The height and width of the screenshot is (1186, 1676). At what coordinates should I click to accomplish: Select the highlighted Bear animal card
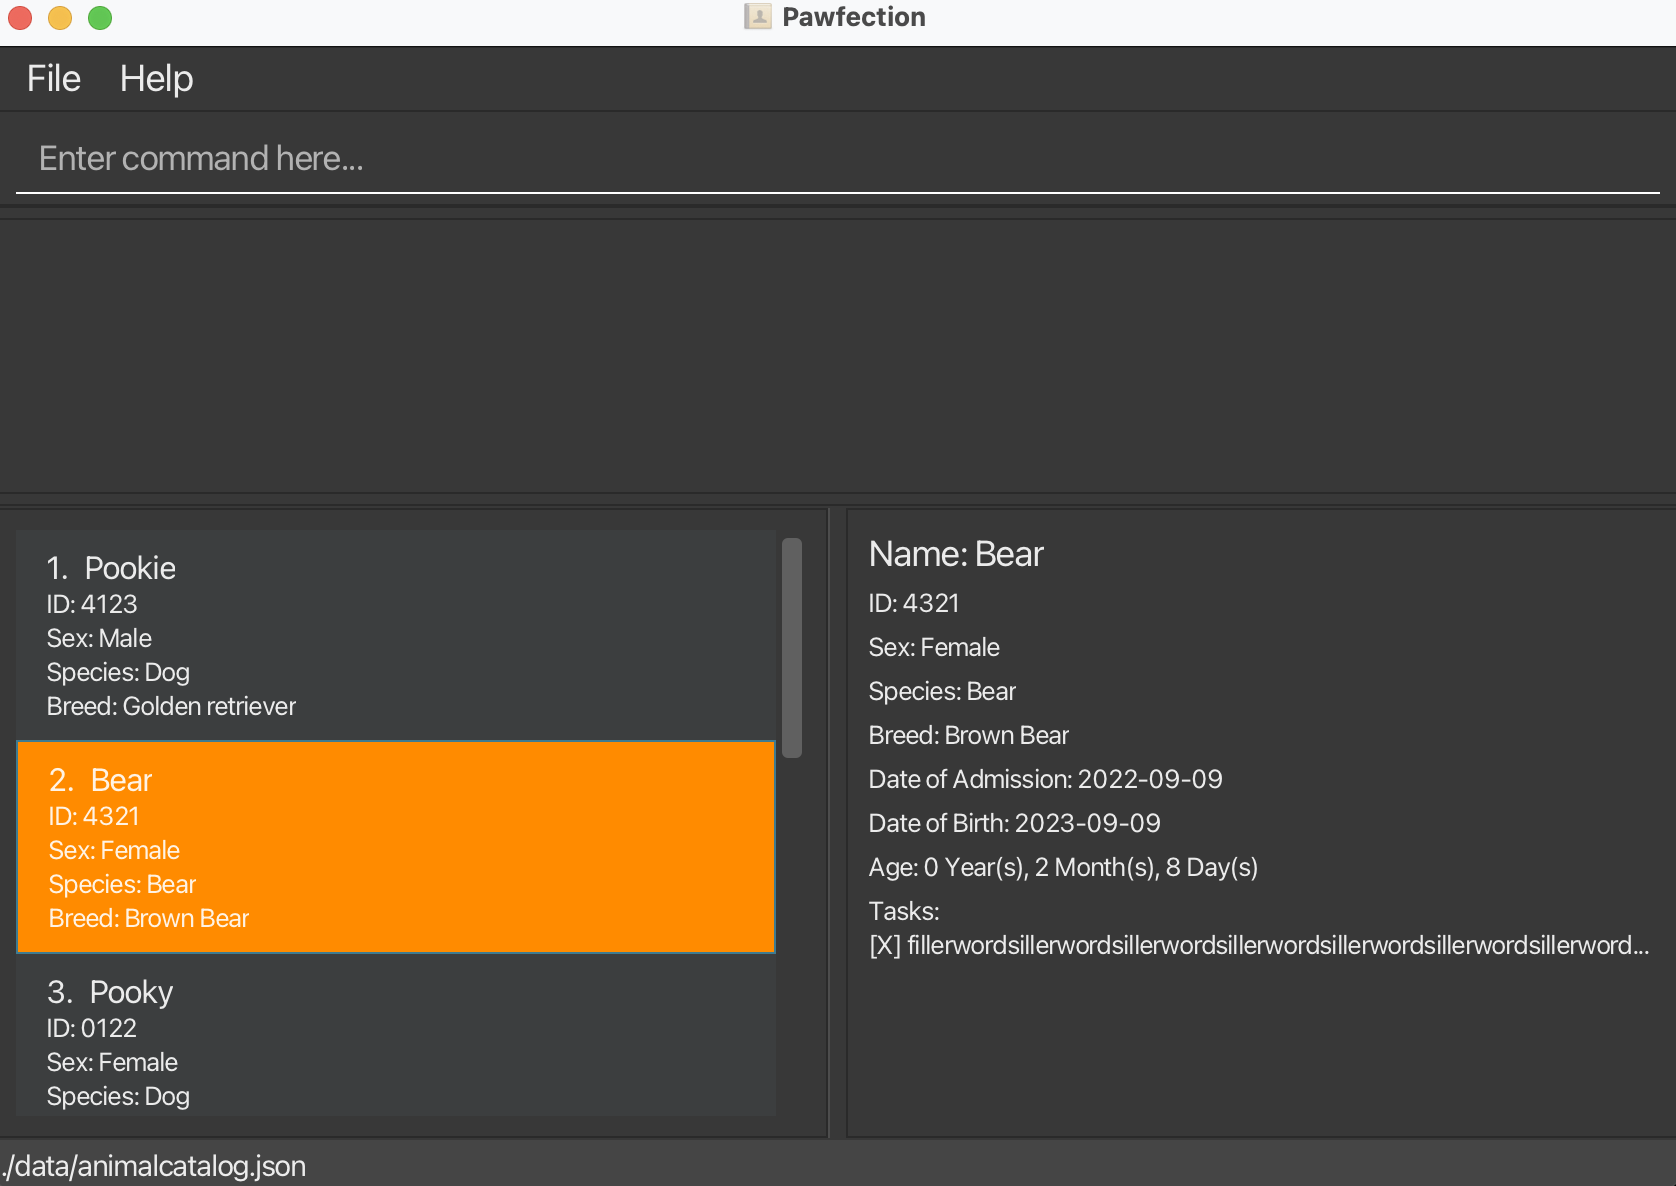click(x=396, y=847)
